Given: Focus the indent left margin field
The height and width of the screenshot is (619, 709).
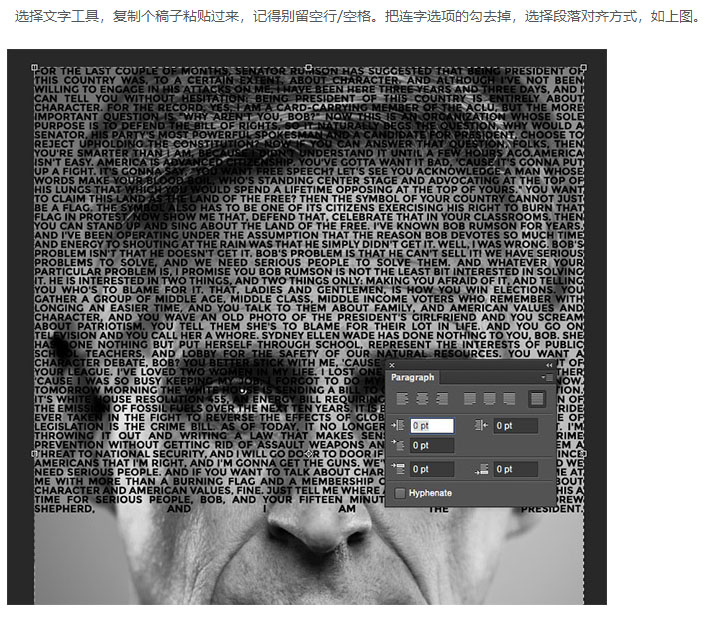Looking at the screenshot, I should pyautogui.click(x=432, y=426).
